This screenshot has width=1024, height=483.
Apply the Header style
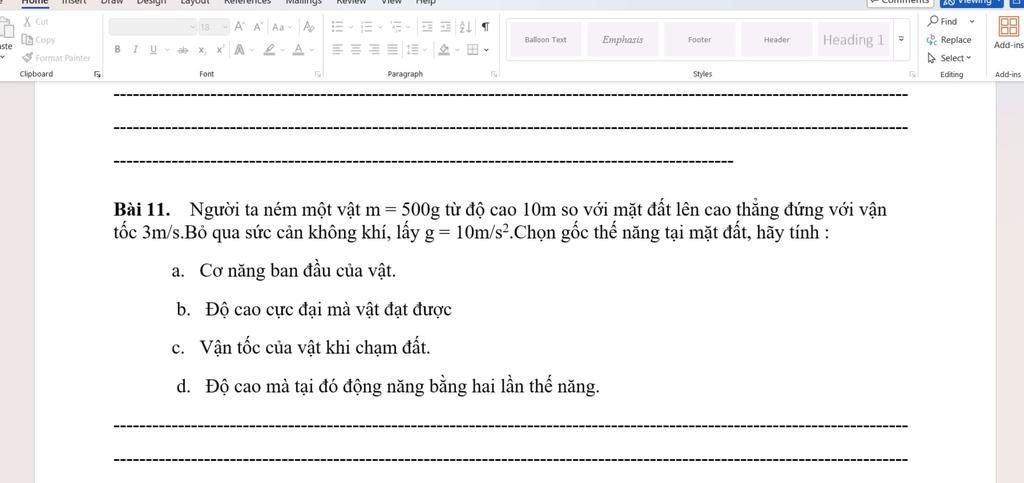pyautogui.click(x=776, y=40)
